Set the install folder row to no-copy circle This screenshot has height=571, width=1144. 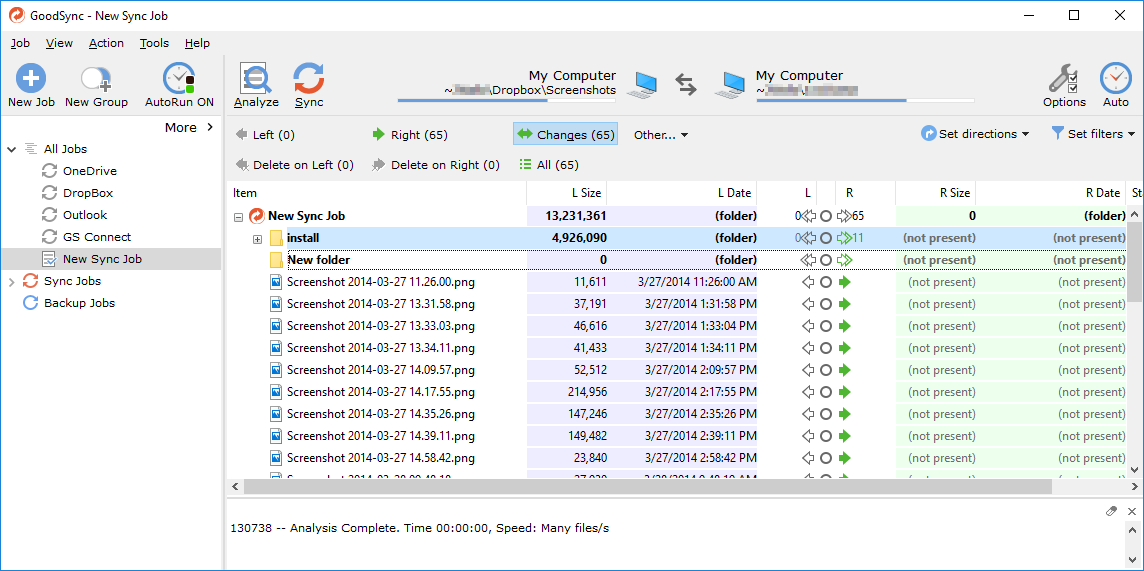click(826, 238)
